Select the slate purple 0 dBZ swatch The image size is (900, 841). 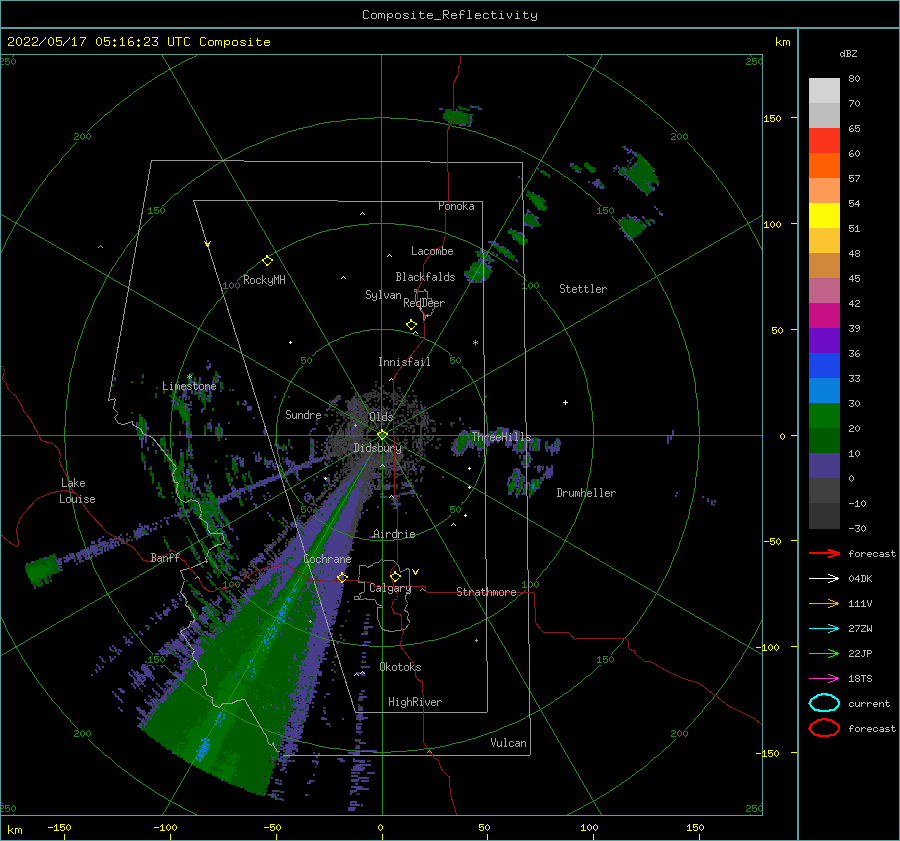pyautogui.click(x=824, y=466)
